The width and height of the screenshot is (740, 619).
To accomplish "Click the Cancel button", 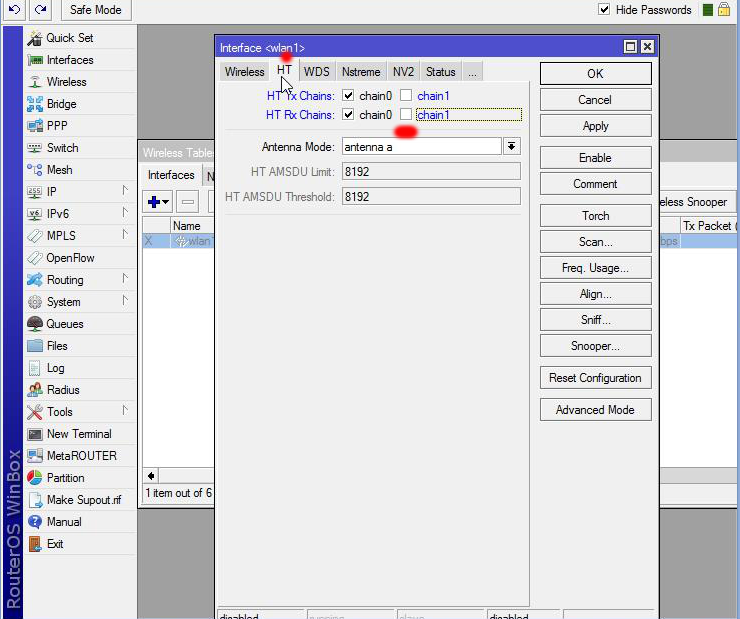I will click(x=596, y=100).
